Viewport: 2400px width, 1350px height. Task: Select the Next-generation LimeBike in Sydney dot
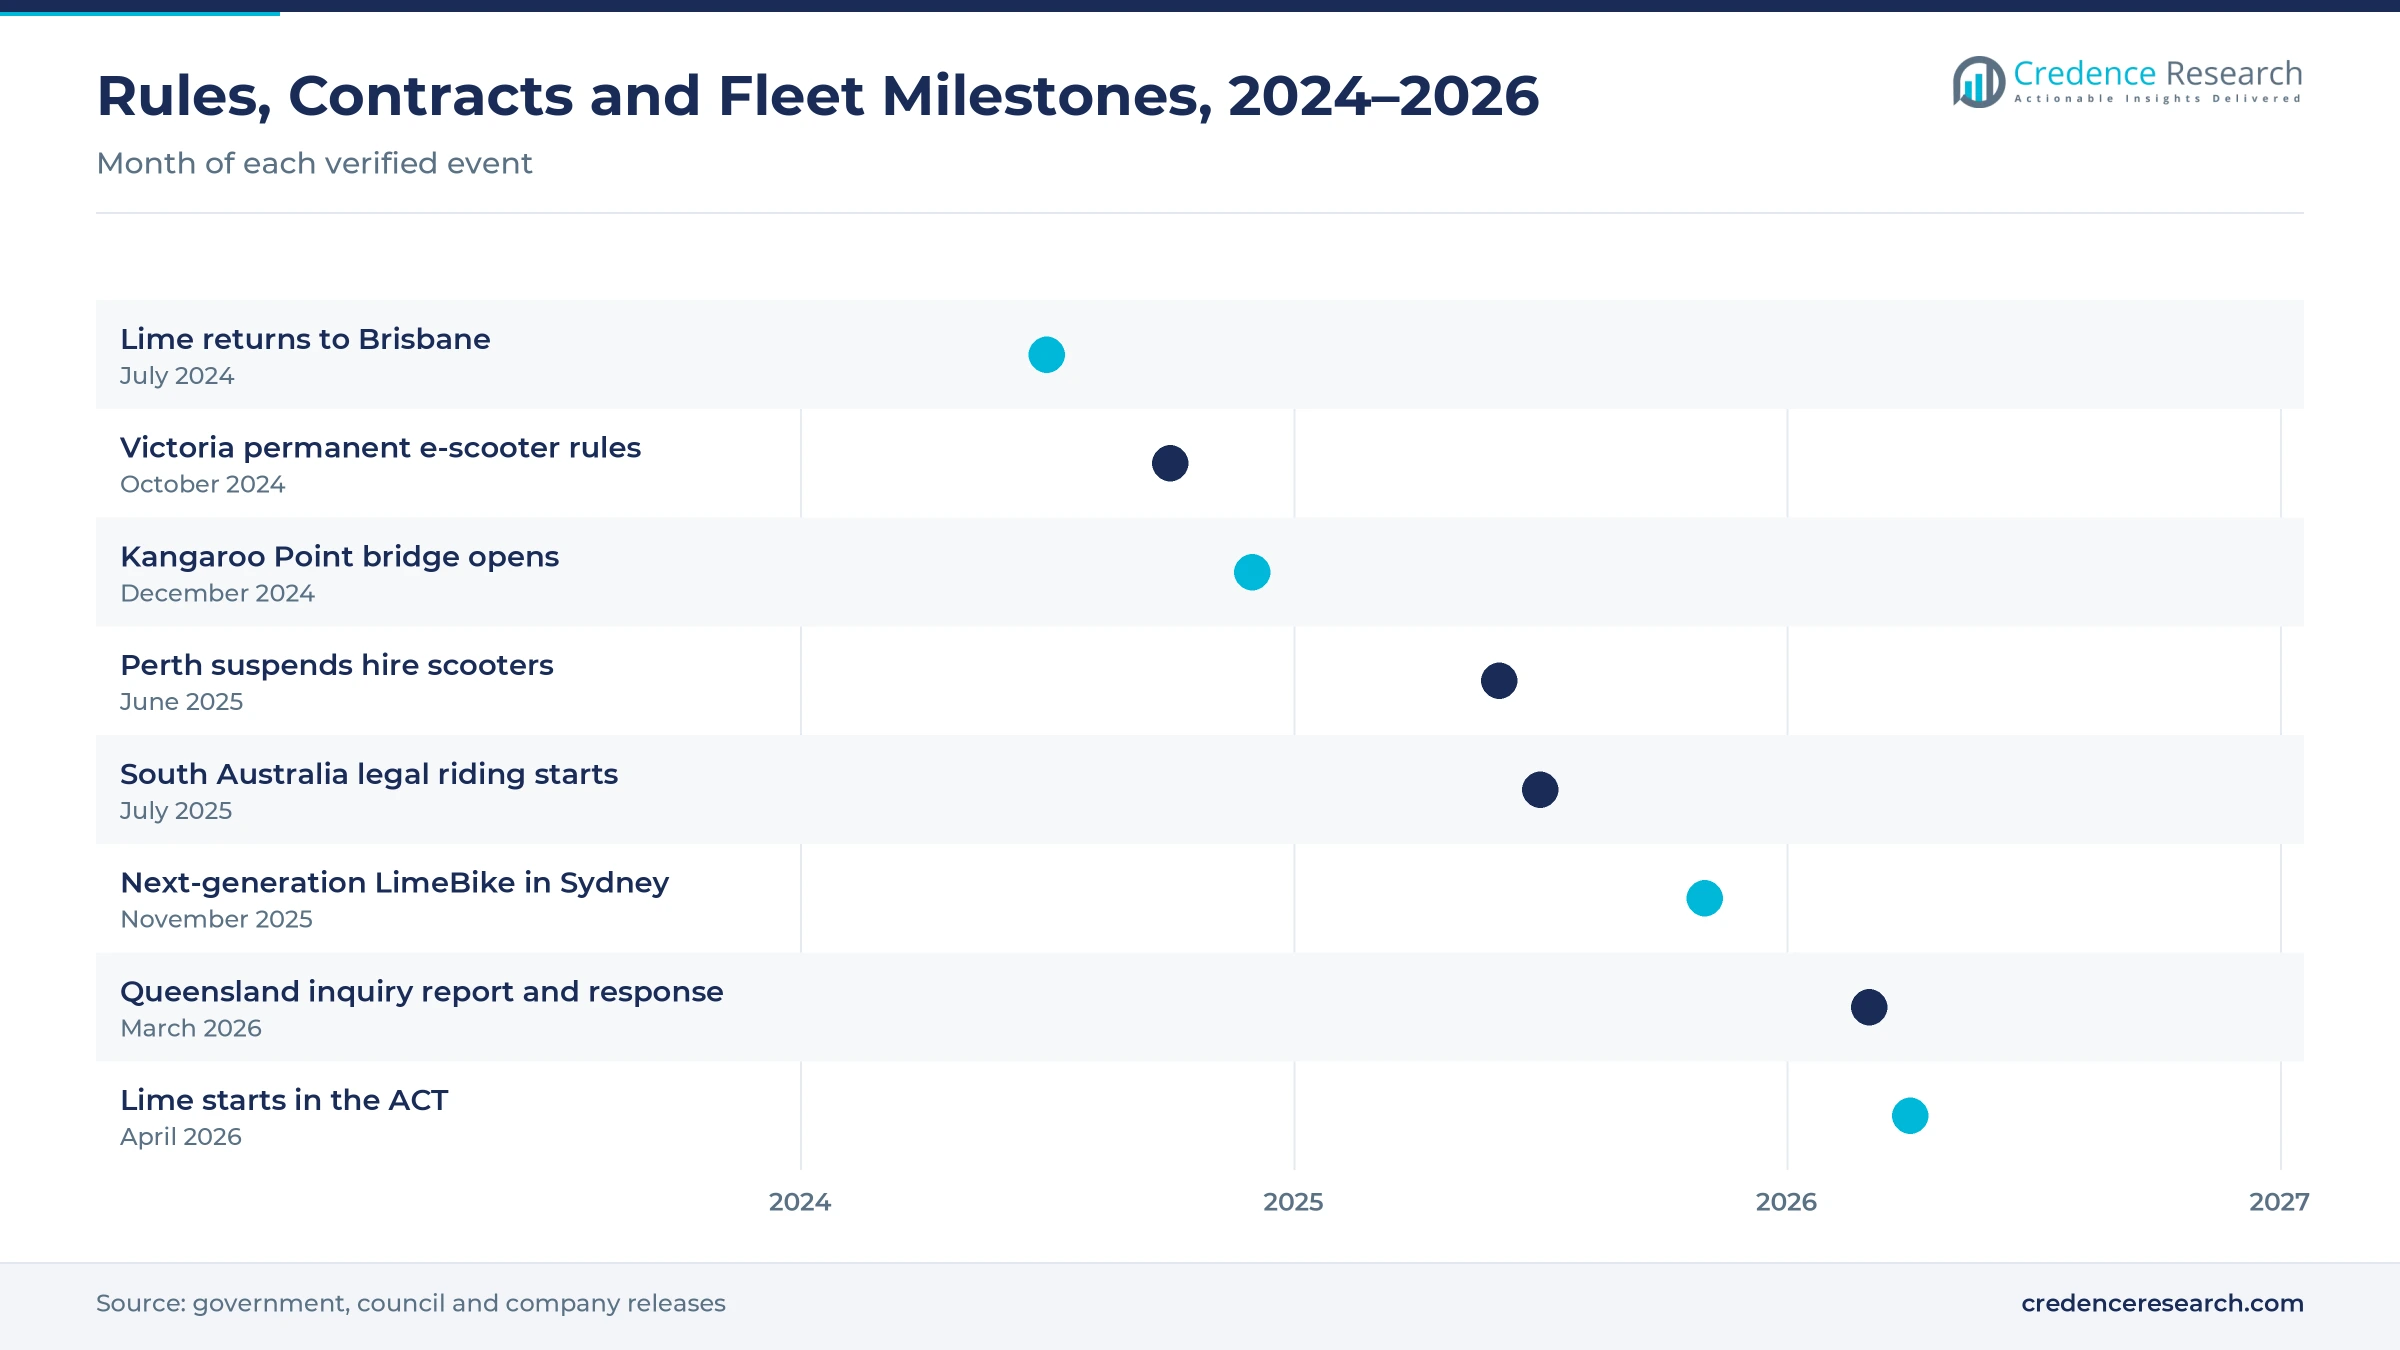[x=1704, y=898]
